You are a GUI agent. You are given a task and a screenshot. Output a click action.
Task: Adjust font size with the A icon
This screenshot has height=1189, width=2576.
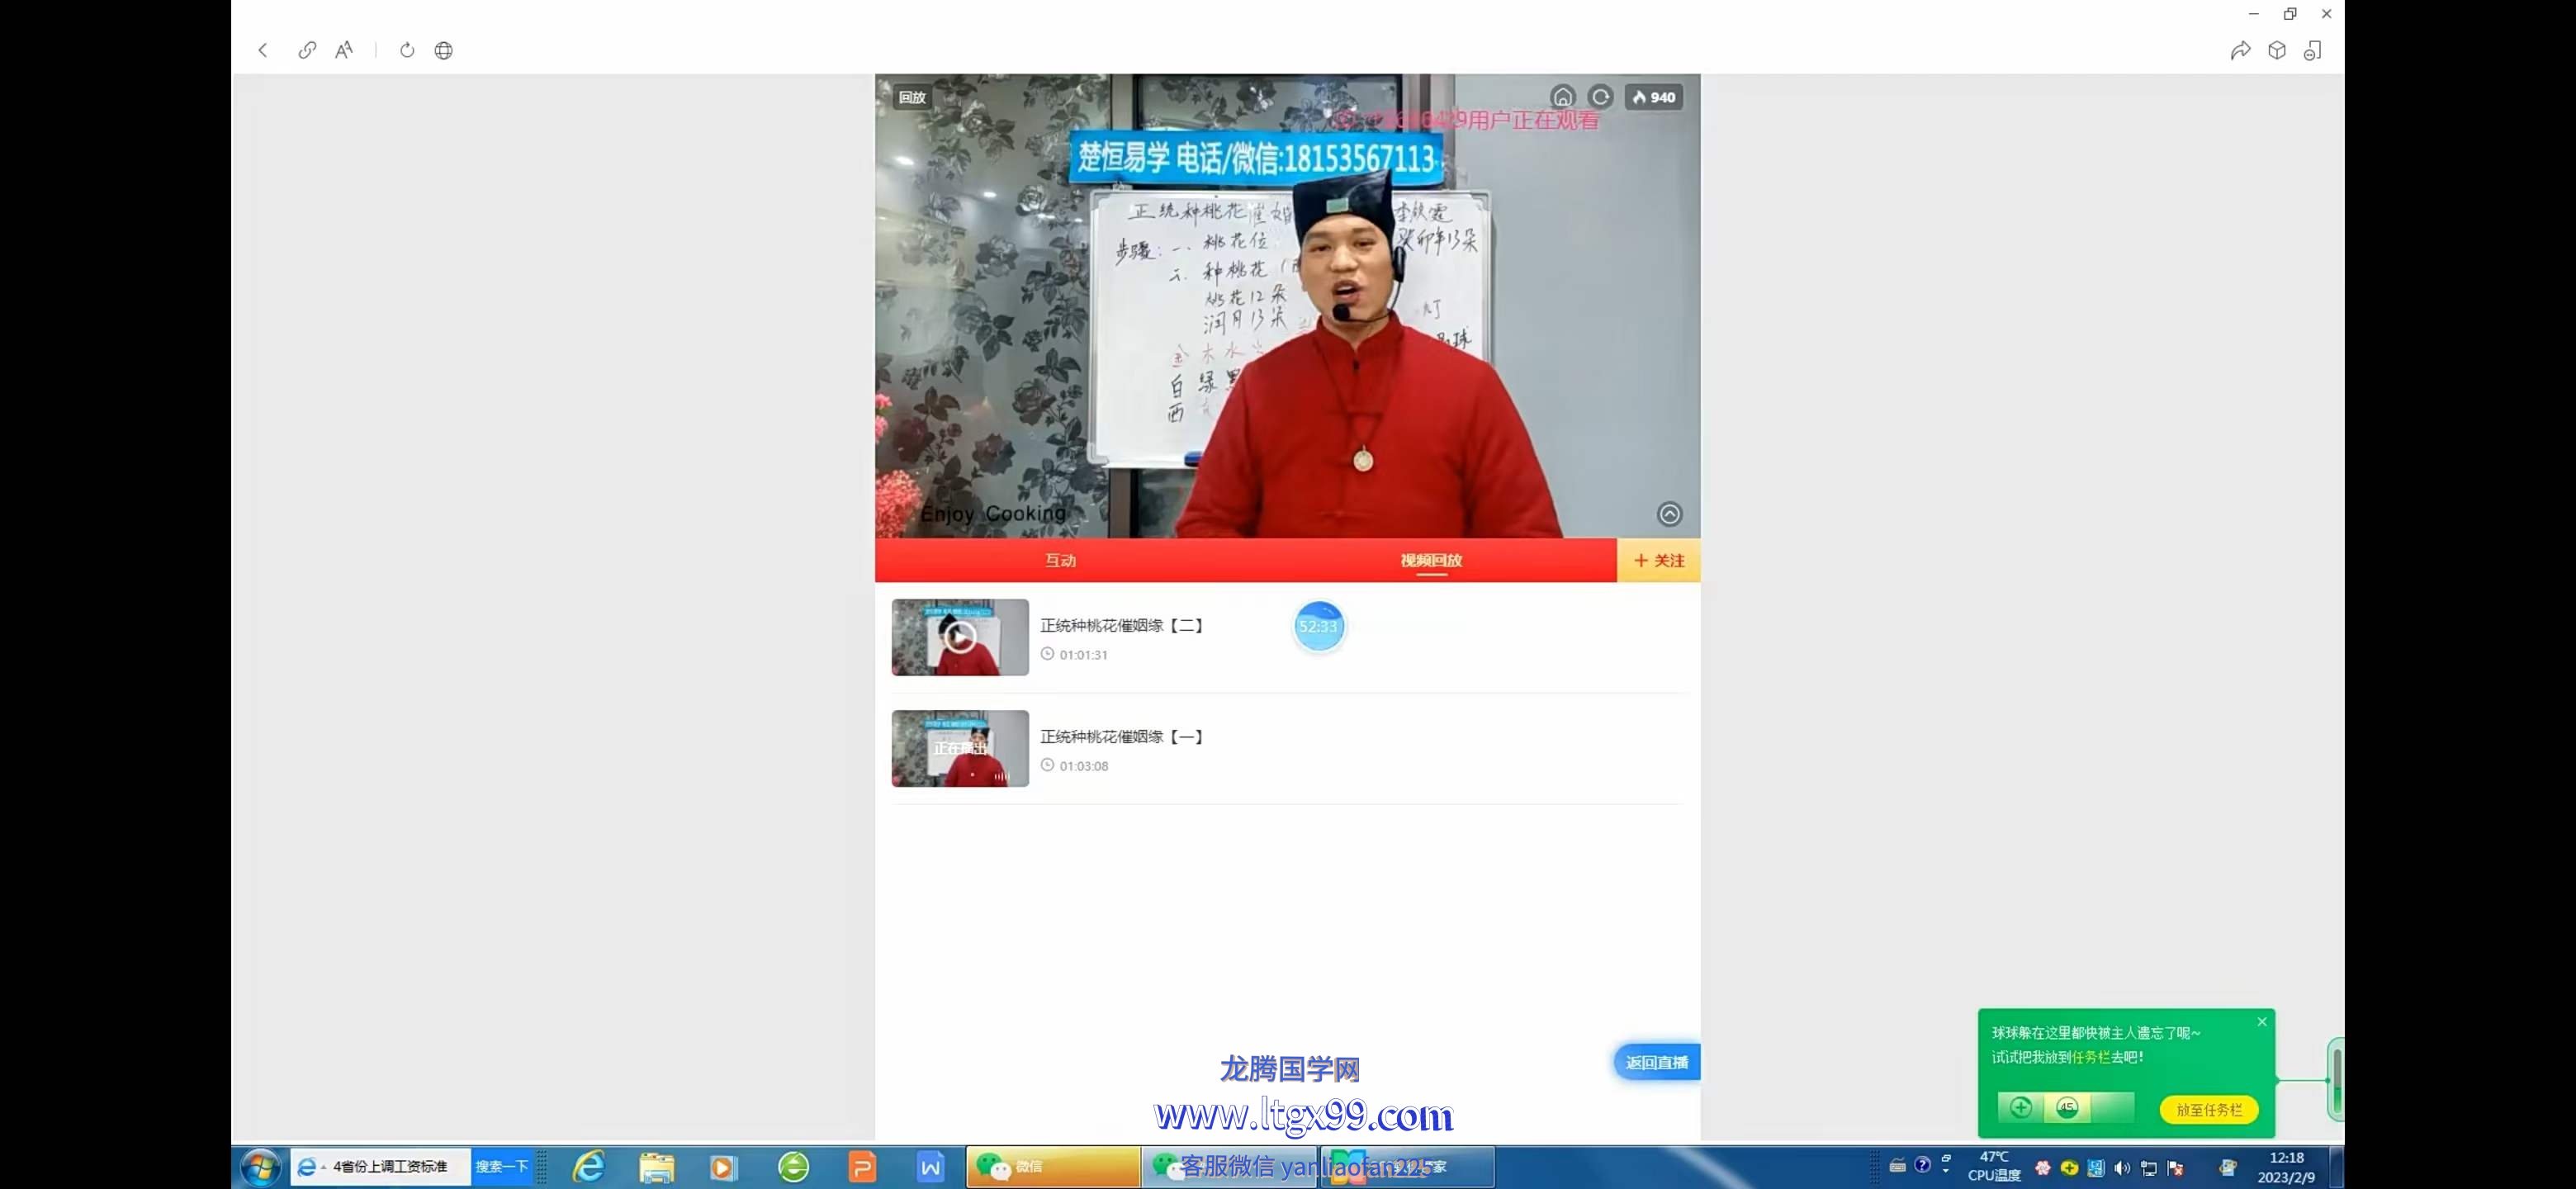pos(344,50)
